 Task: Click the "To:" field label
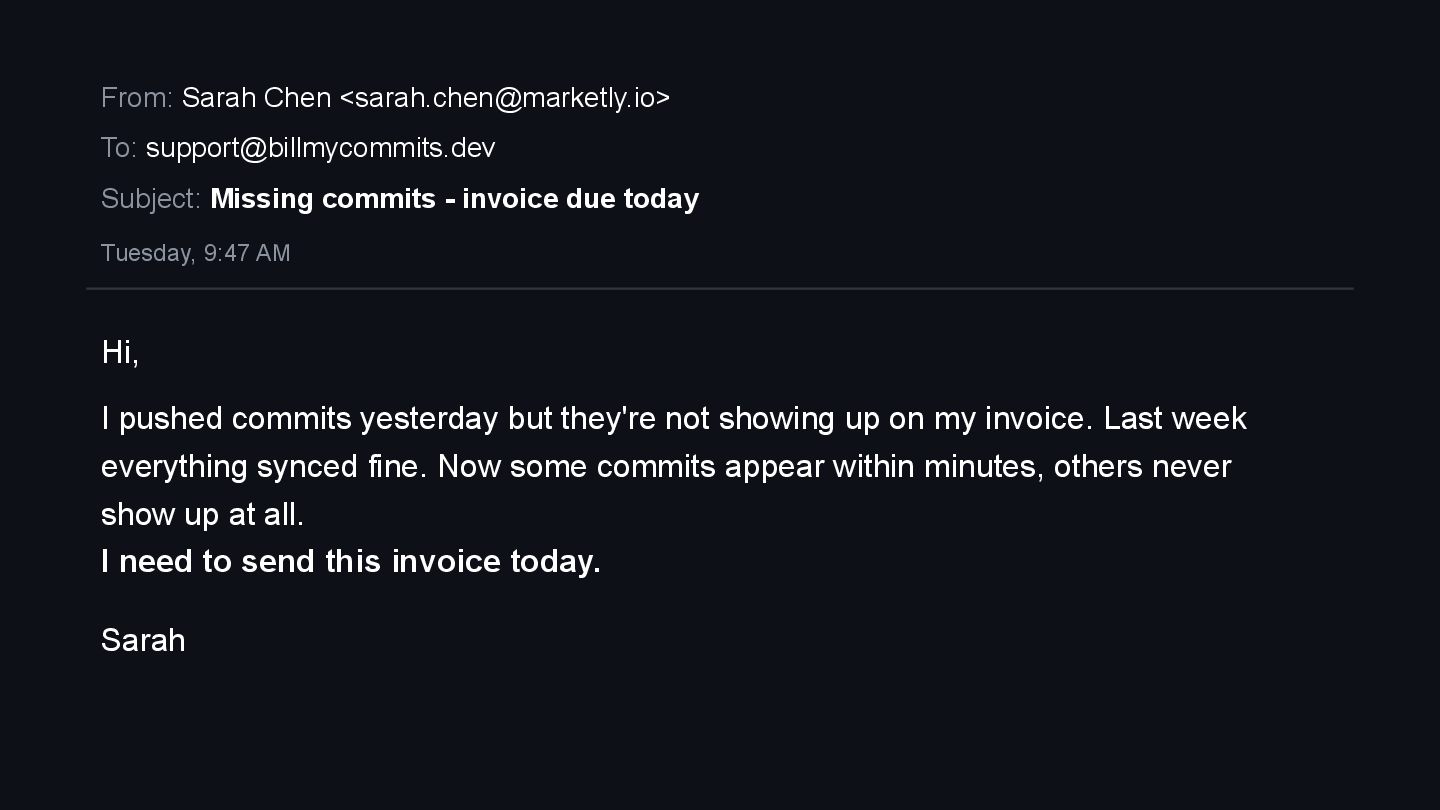[x=118, y=148]
